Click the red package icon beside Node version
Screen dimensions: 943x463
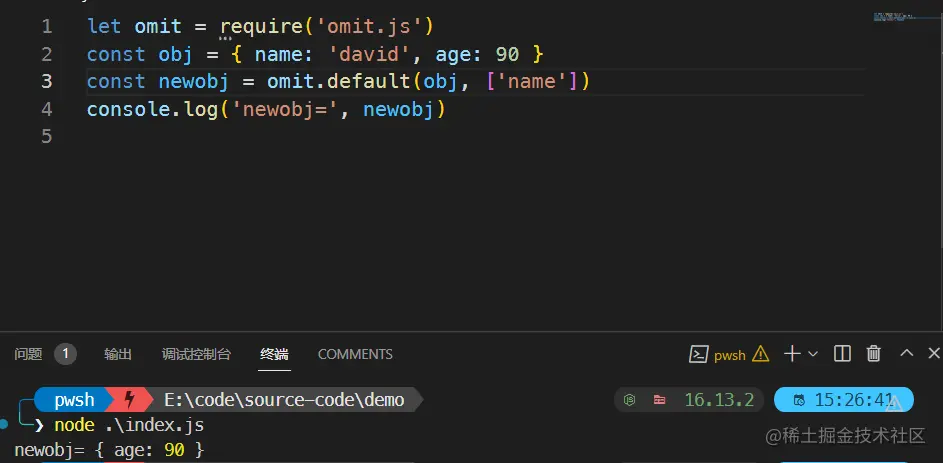pyautogui.click(x=660, y=399)
